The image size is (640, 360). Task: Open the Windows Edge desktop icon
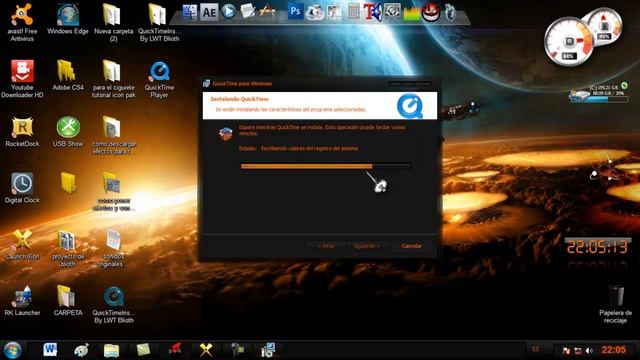(x=68, y=20)
